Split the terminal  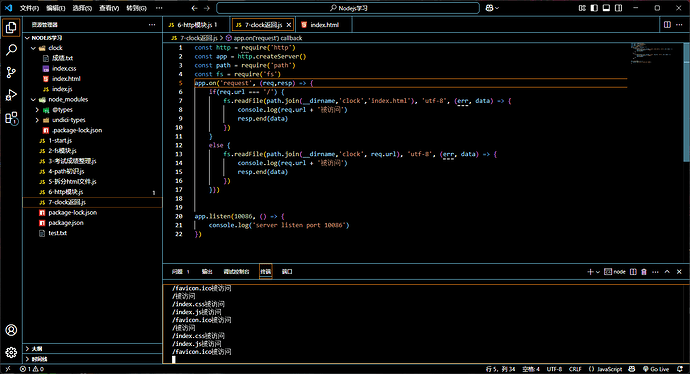click(633, 272)
